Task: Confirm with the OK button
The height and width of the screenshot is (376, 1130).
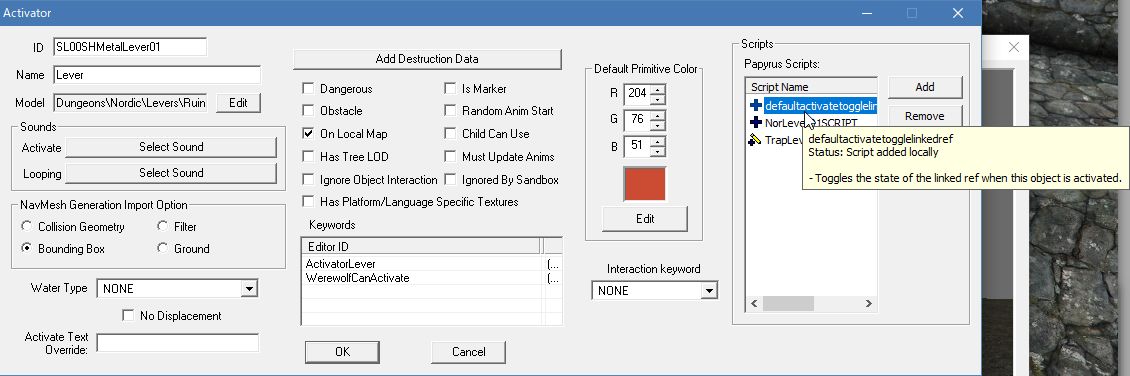Action: click(342, 352)
